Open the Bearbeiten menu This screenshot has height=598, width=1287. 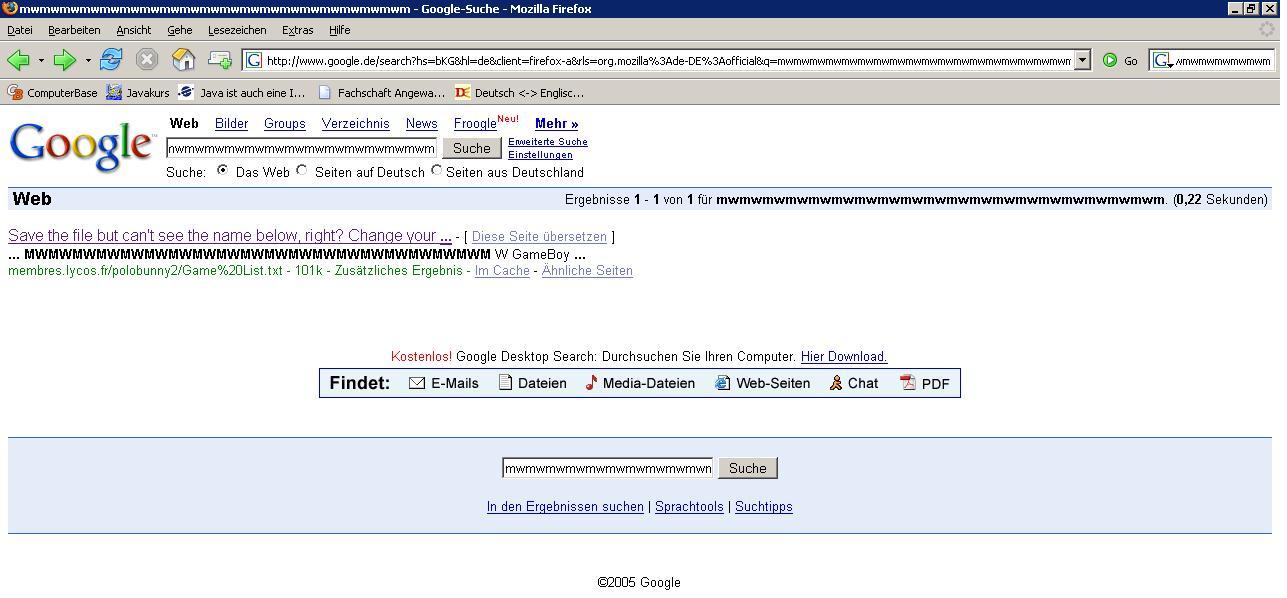pyautogui.click(x=74, y=30)
